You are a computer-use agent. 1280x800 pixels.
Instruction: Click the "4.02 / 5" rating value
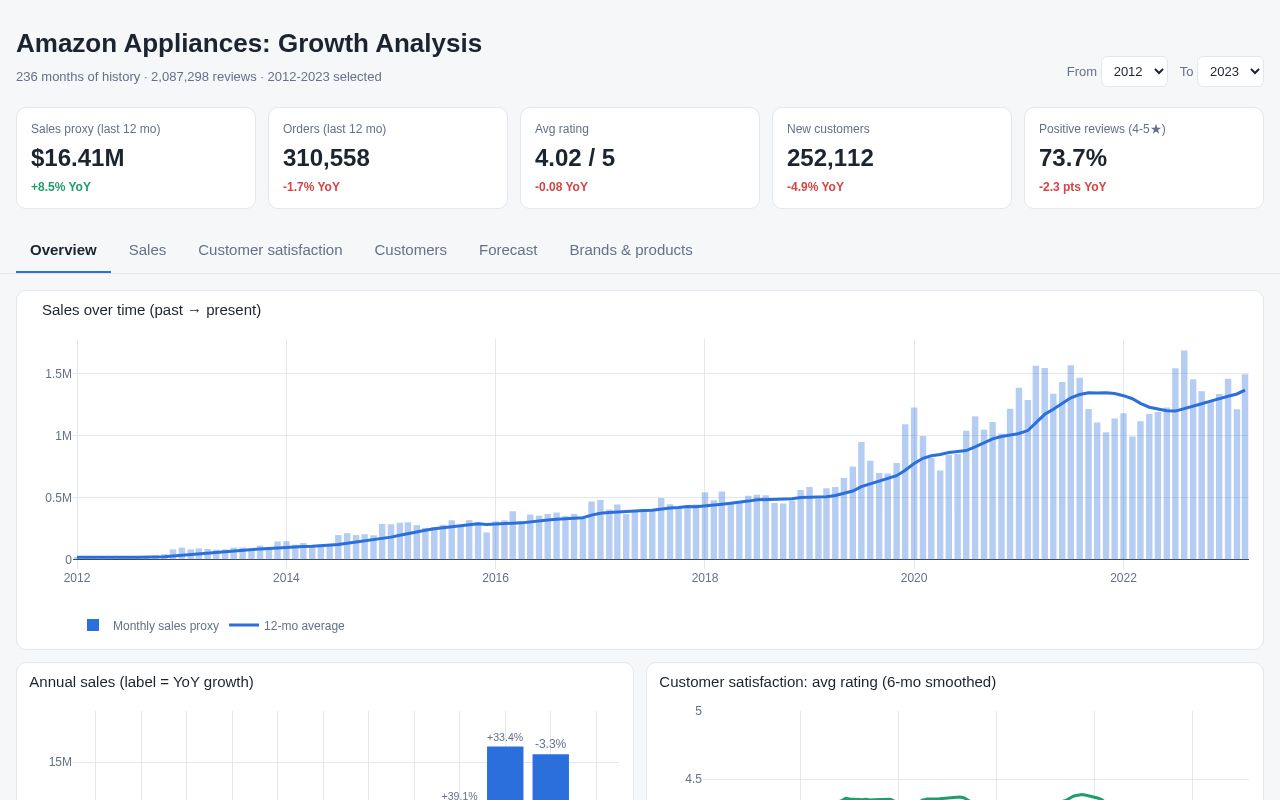[x=575, y=158]
